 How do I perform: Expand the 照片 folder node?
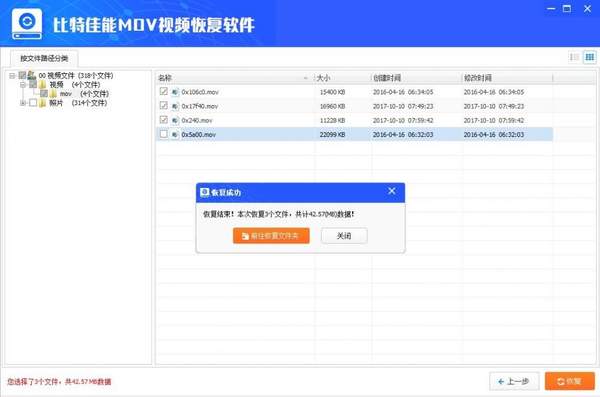click(23, 103)
